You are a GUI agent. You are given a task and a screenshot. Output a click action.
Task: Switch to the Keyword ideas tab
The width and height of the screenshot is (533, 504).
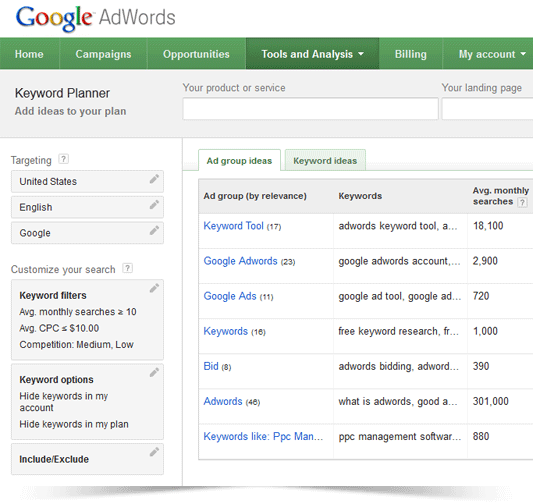(325, 160)
